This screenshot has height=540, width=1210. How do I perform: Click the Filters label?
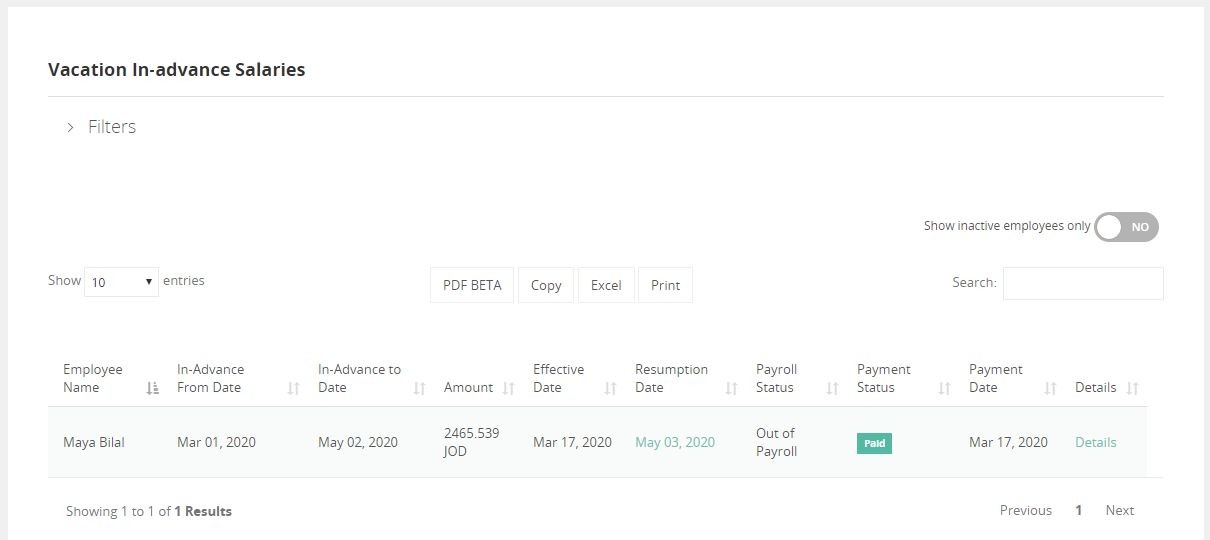[112, 127]
